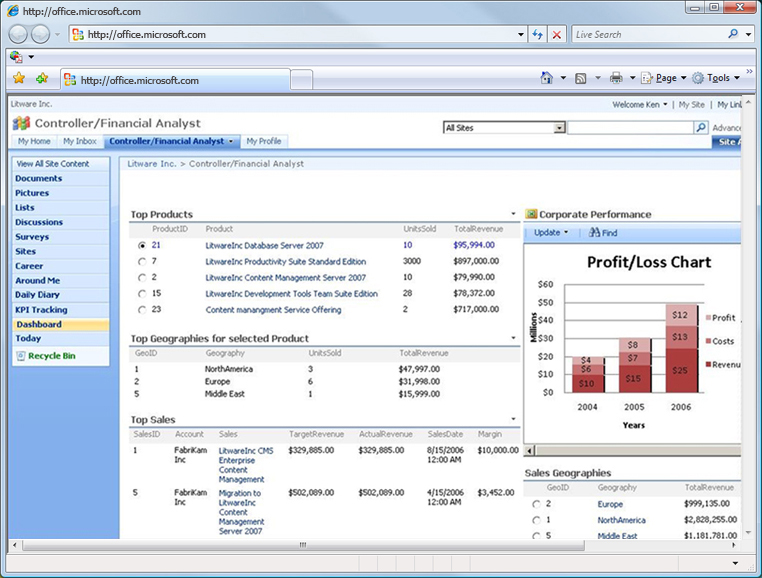762x578 pixels.
Task: Expand the Top Products web part menu
Action: (513, 214)
